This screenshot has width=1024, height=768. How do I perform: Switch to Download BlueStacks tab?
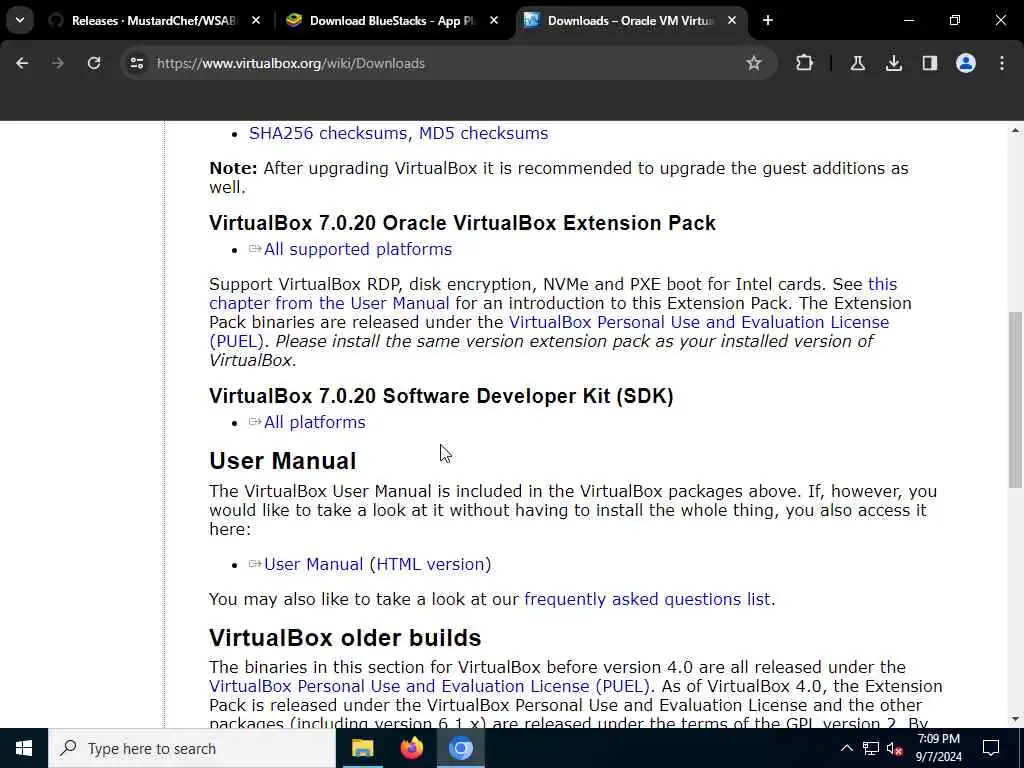392,21
